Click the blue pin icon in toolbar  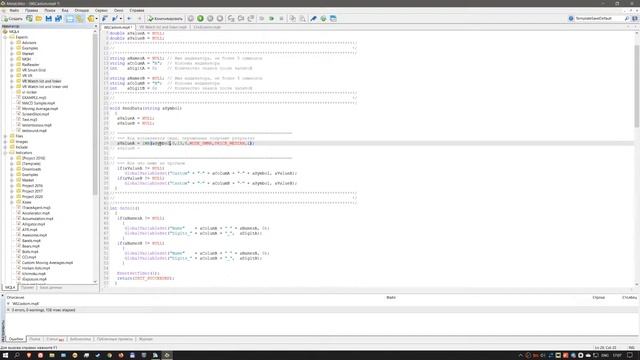pos(313,19)
